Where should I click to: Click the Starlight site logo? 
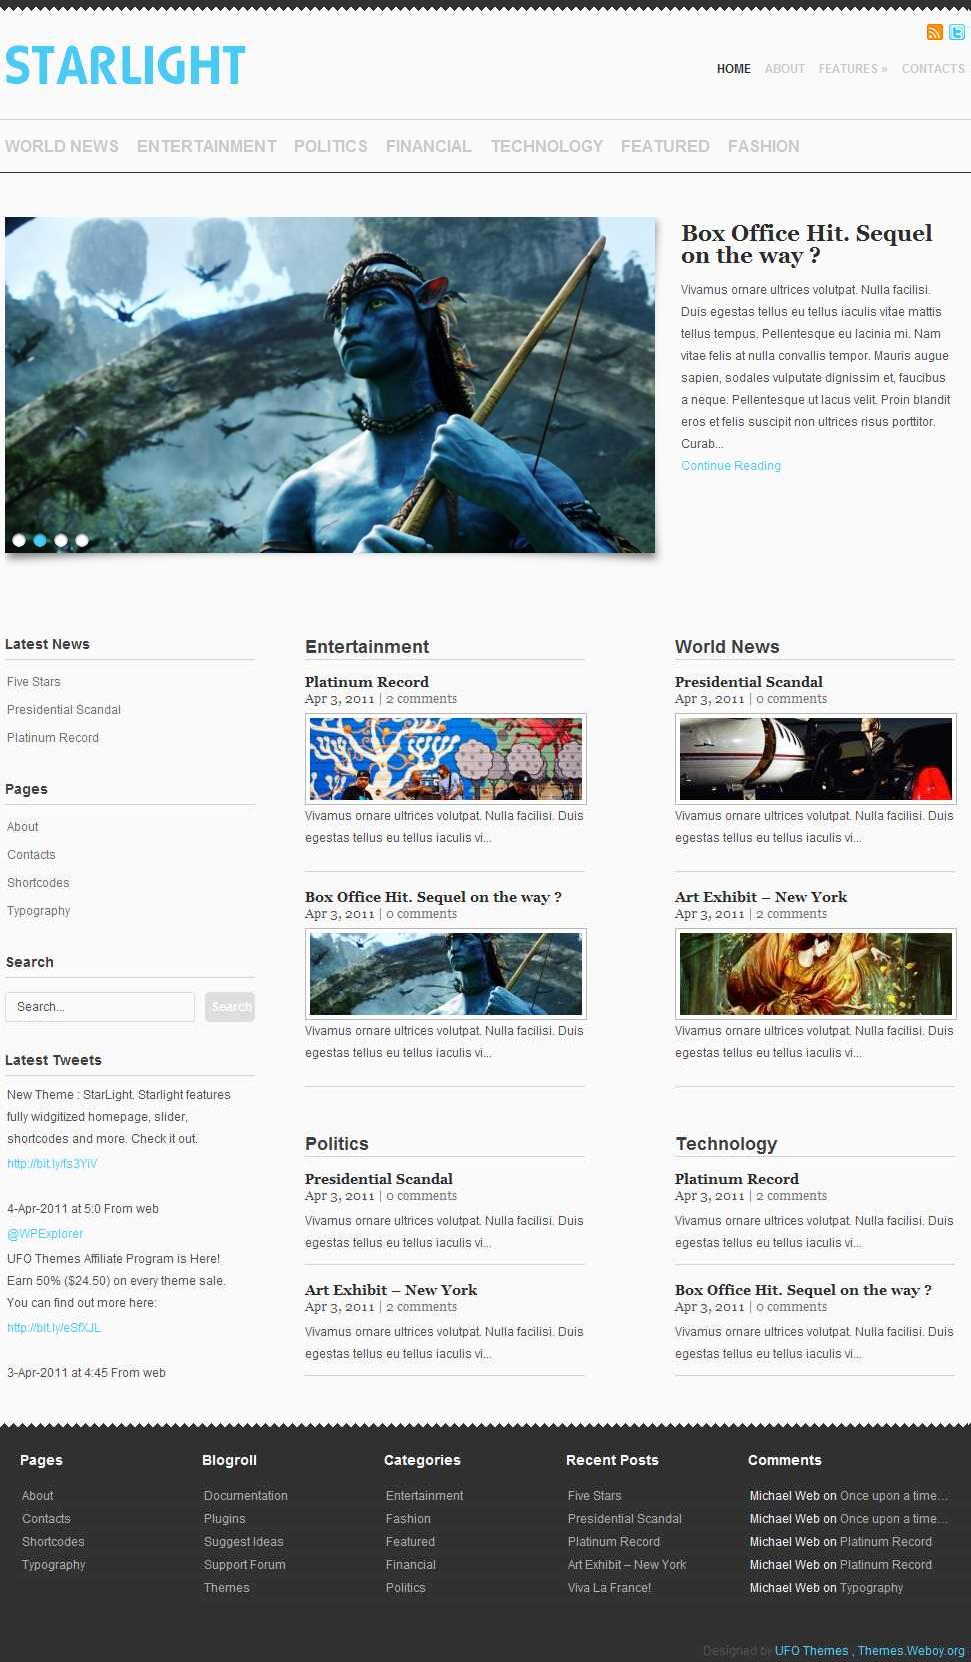(x=125, y=66)
